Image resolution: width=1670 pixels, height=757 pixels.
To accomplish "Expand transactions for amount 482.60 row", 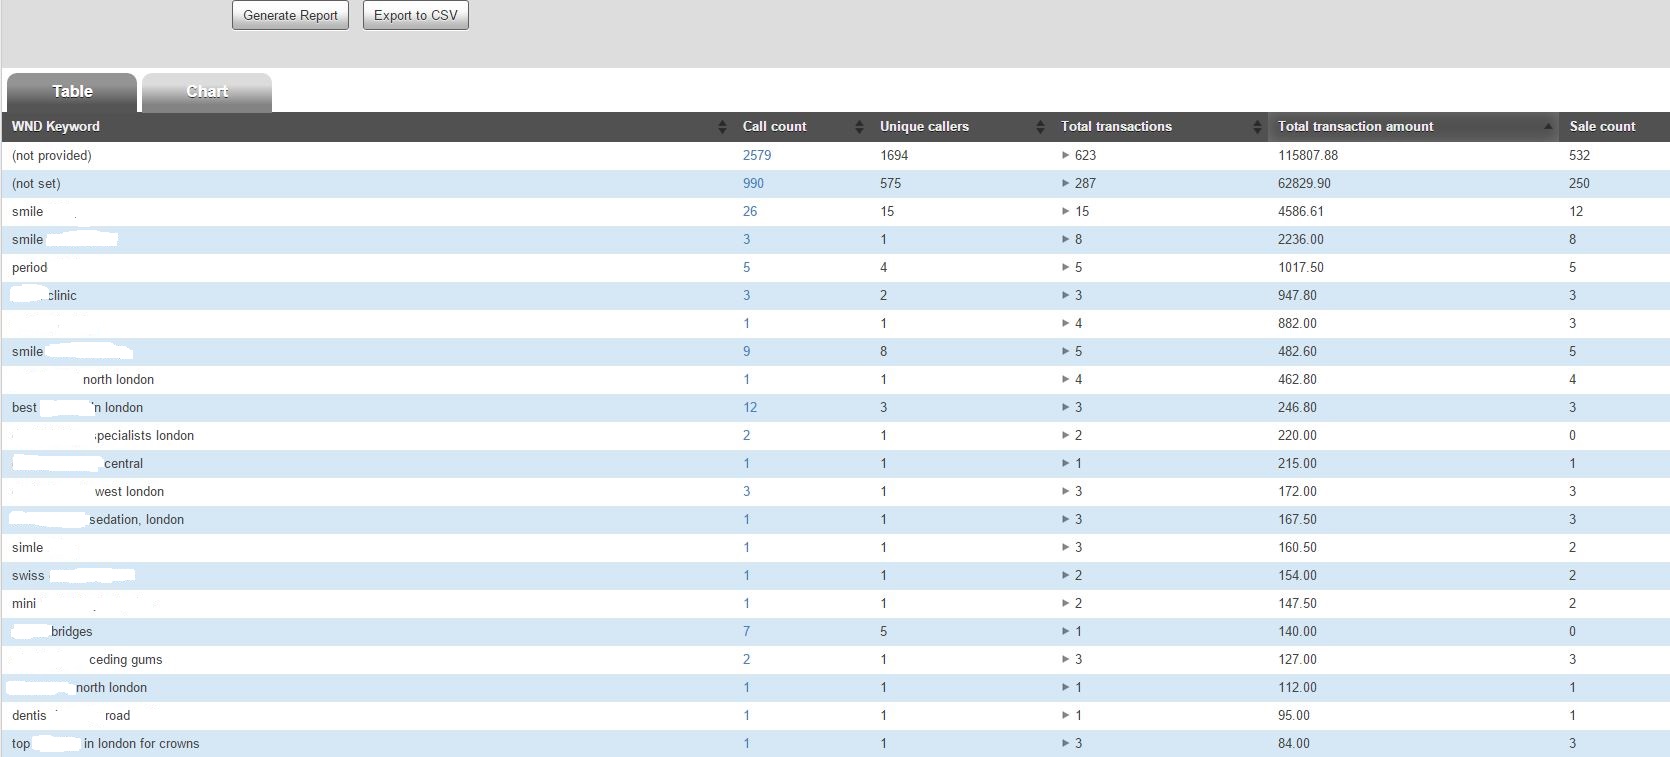I will point(1066,351).
